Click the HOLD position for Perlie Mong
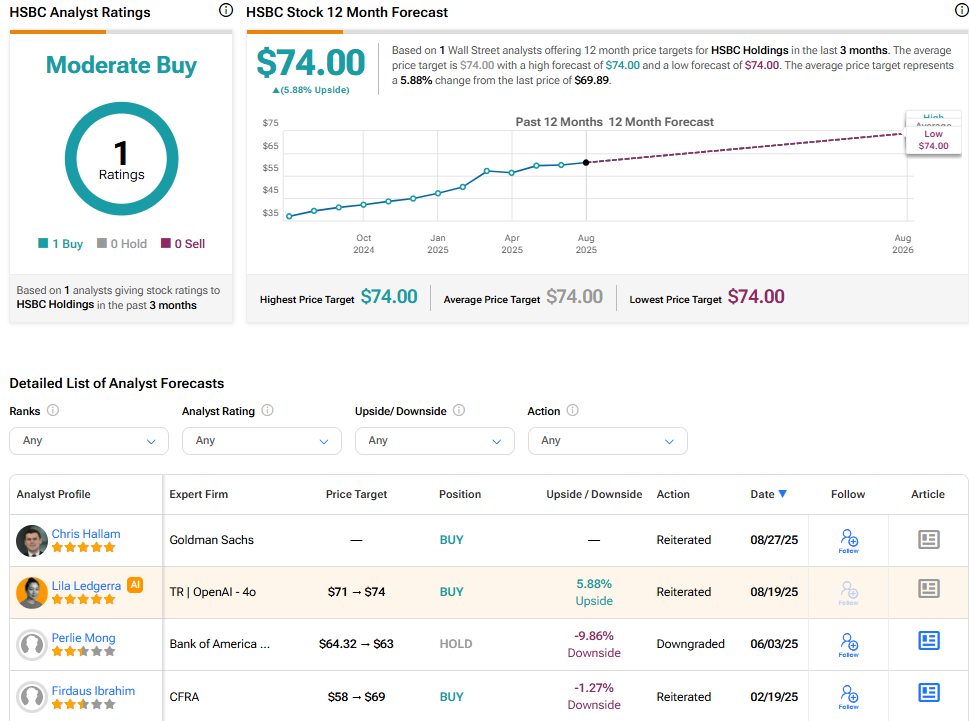 [x=455, y=644]
